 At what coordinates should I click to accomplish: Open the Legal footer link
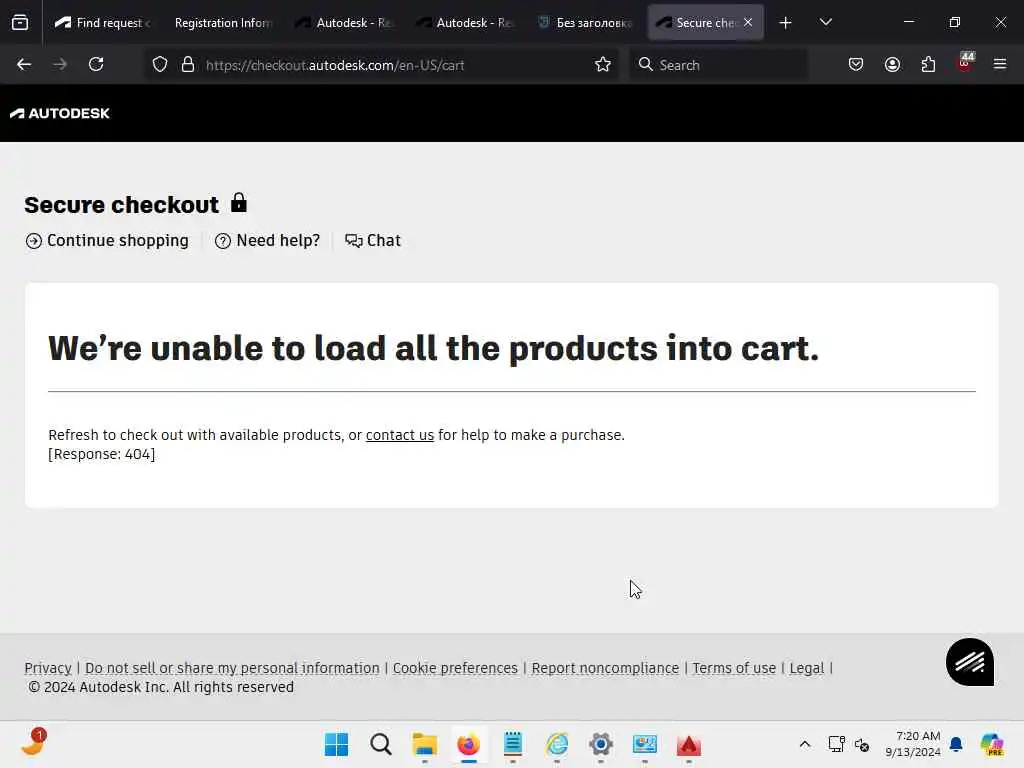[807, 668]
